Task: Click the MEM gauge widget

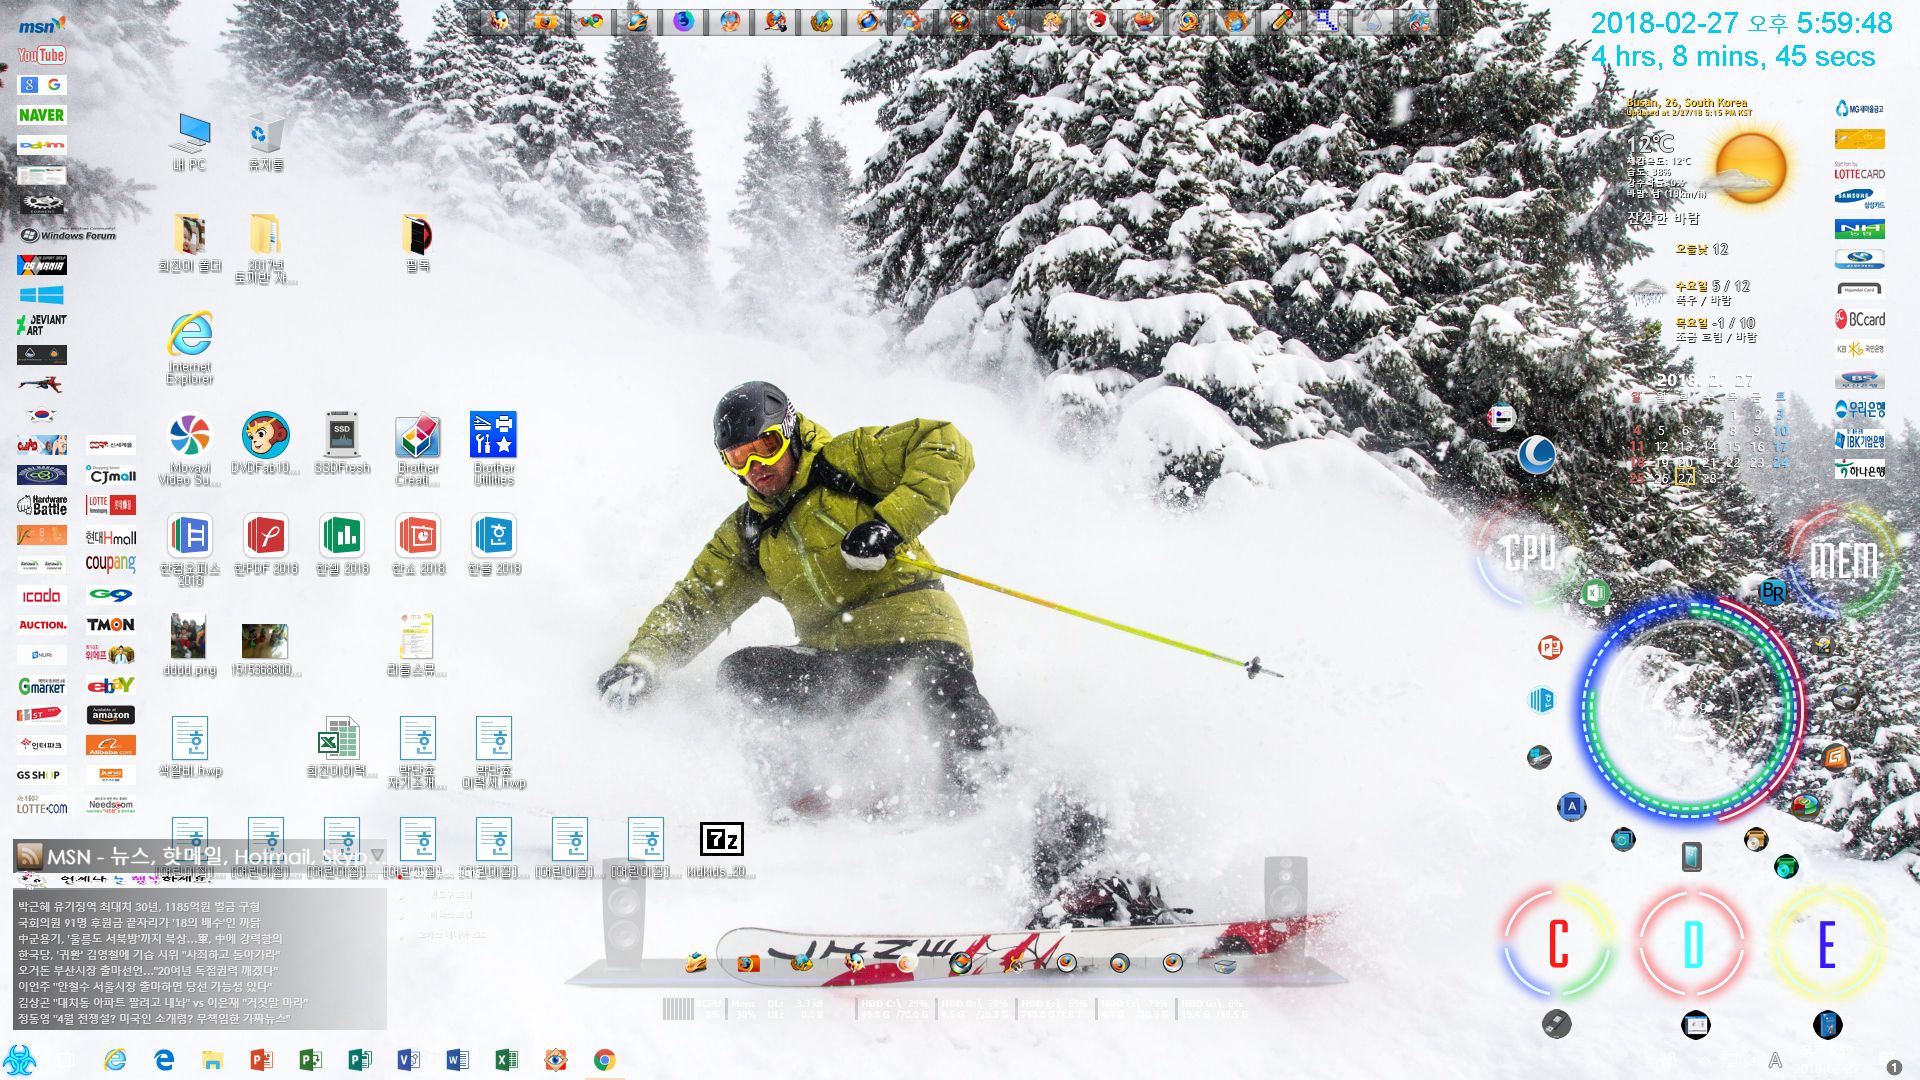Action: (x=1845, y=558)
